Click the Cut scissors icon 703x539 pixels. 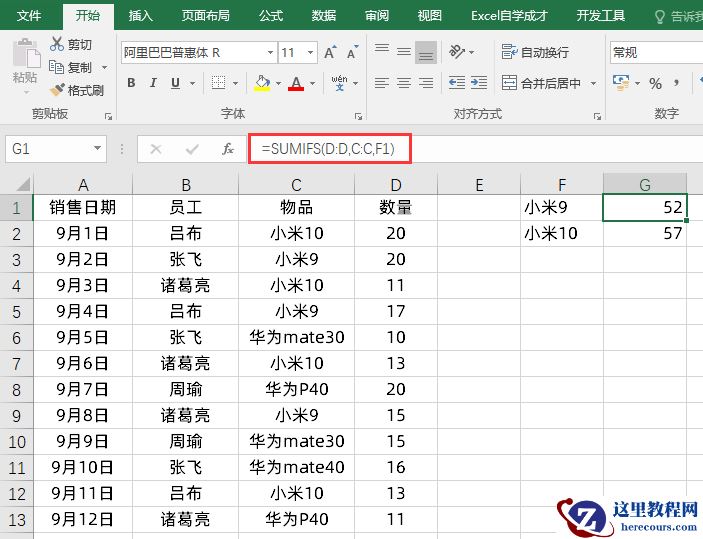(56, 44)
